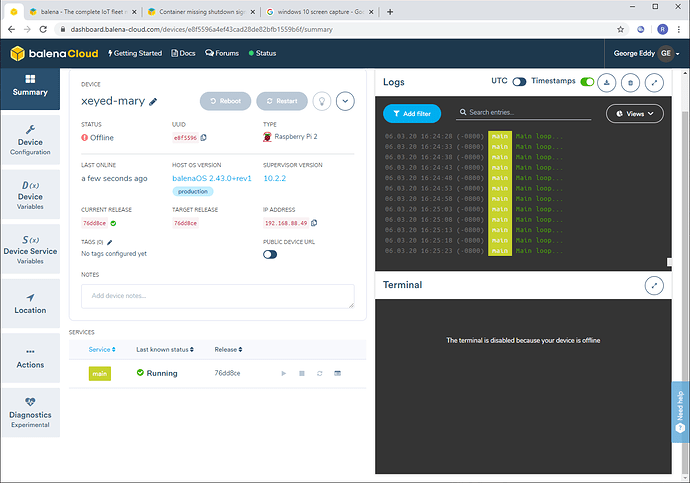Expand the Terminal panel fullscreen
This screenshot has height=483, width=690.
pyautogui.click(x=654, y=285)
